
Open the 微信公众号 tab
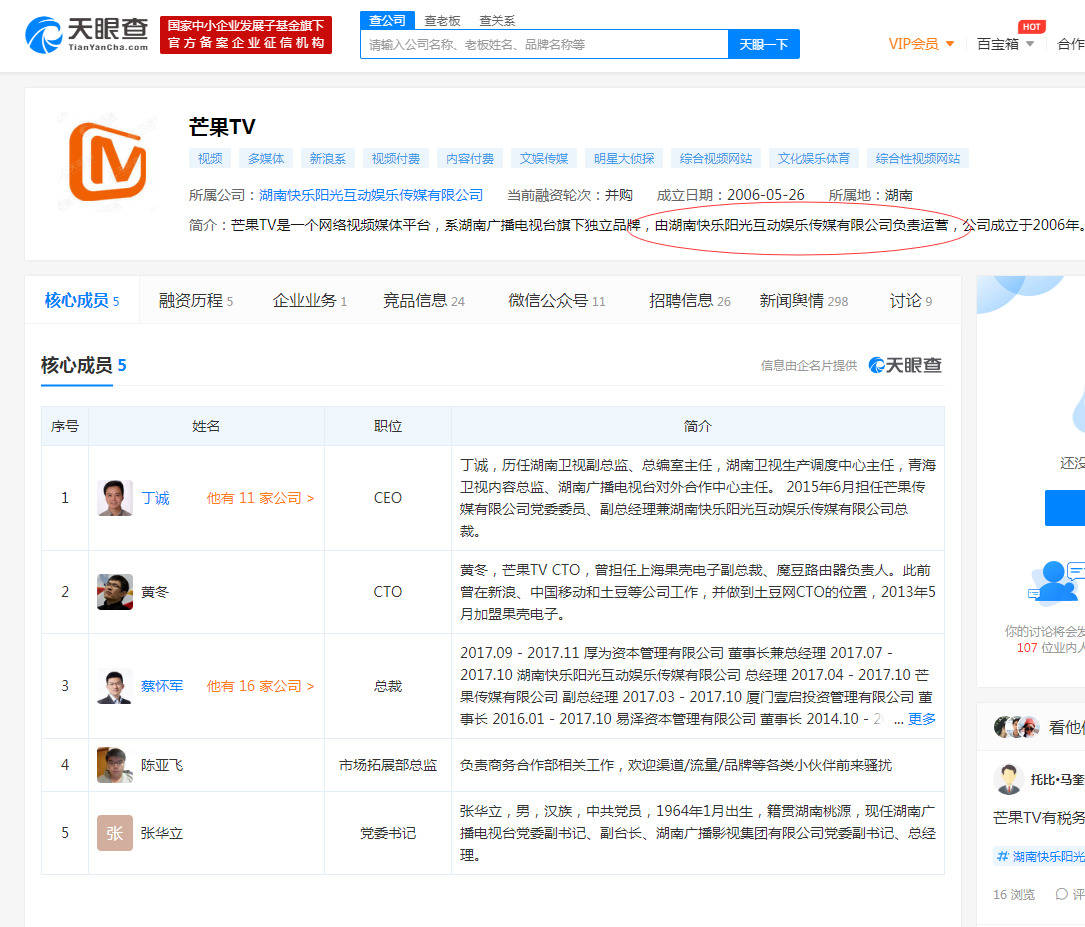pyautogui.click(x=556, y=301)
